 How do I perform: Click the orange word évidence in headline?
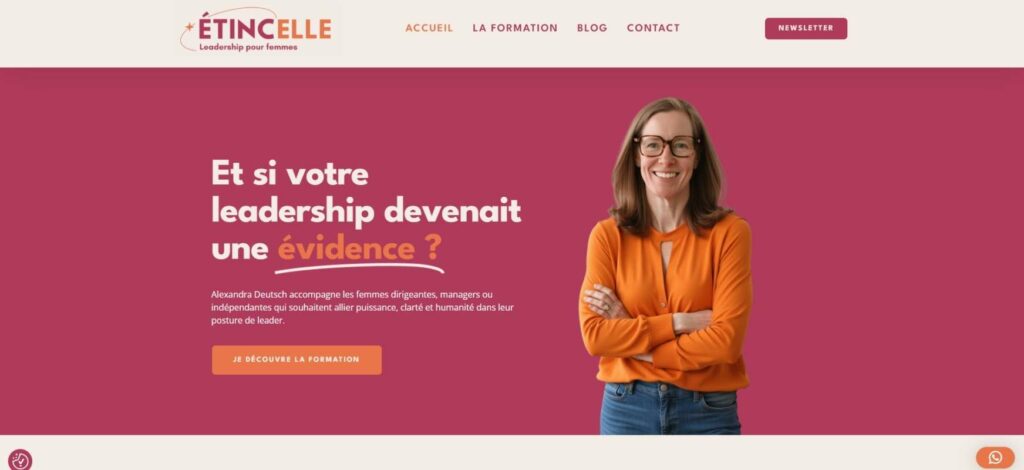point(346,248)
